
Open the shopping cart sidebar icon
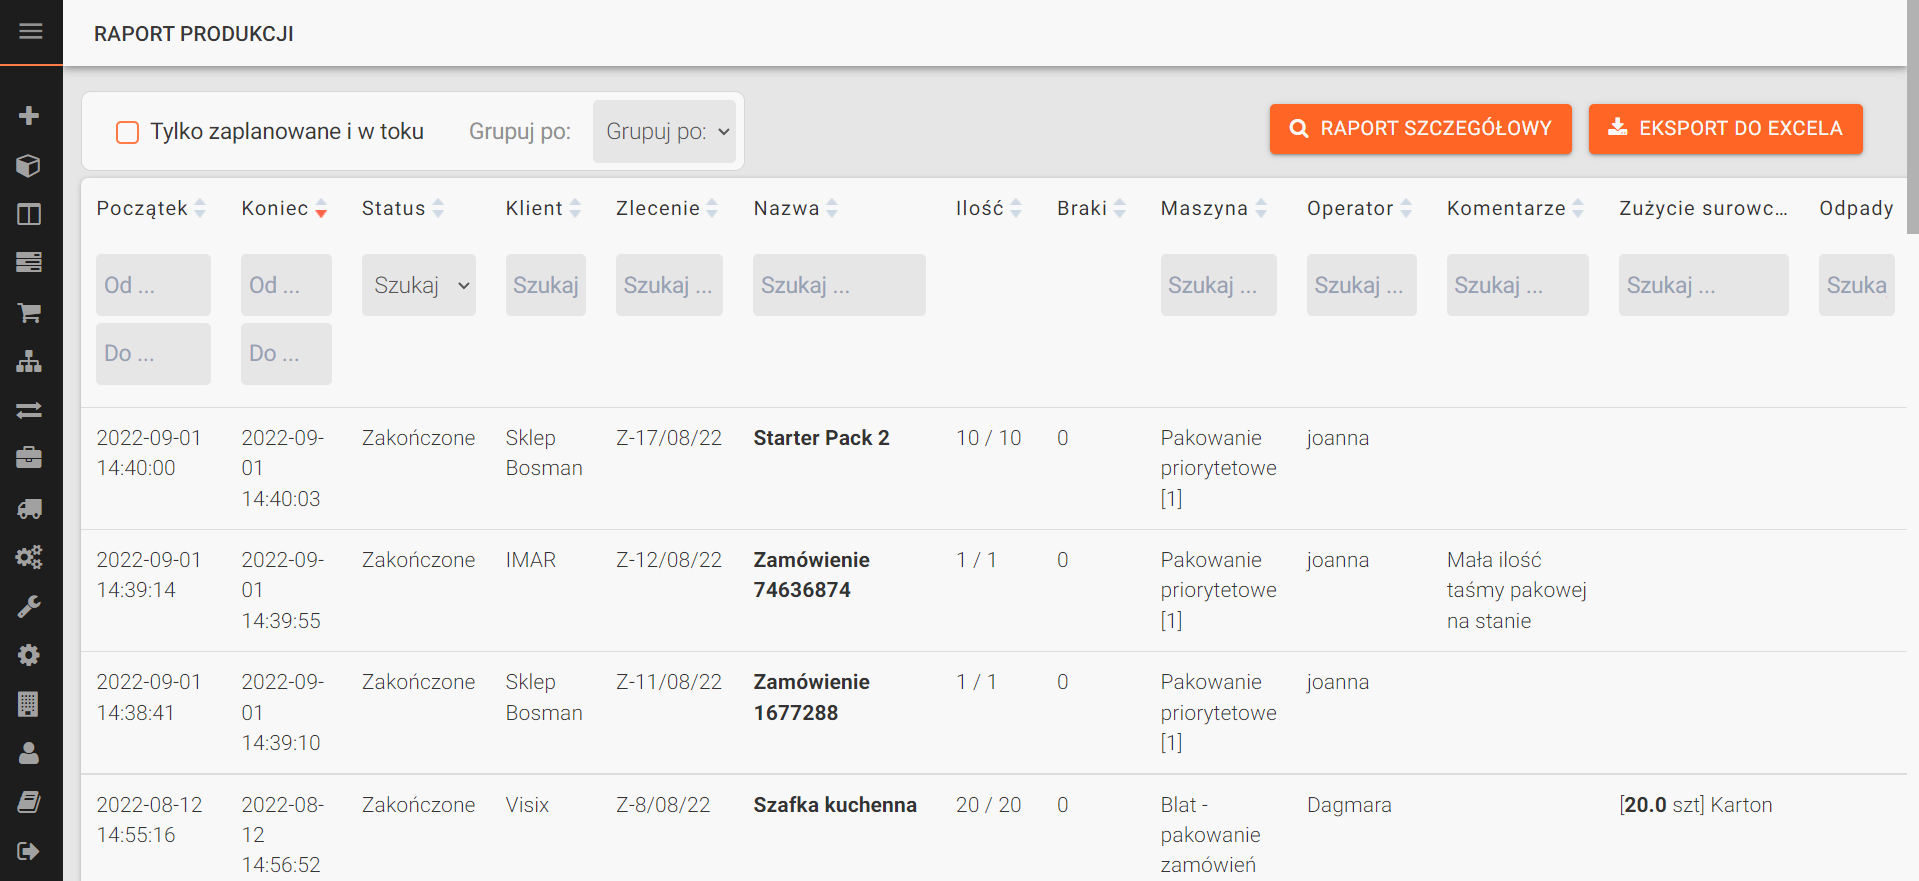click(29, 313)
